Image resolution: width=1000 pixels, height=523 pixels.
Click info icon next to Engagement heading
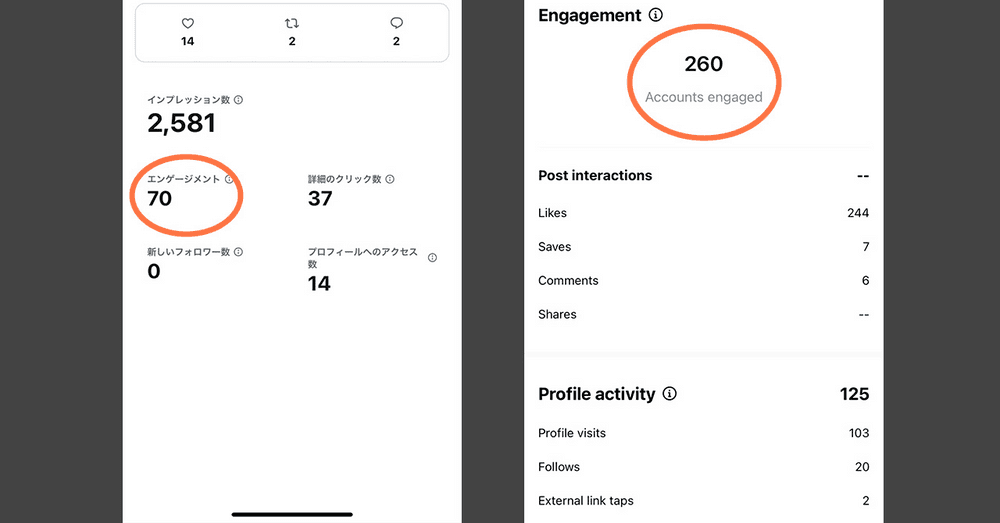pyautogui.click(x=656, y=15)
